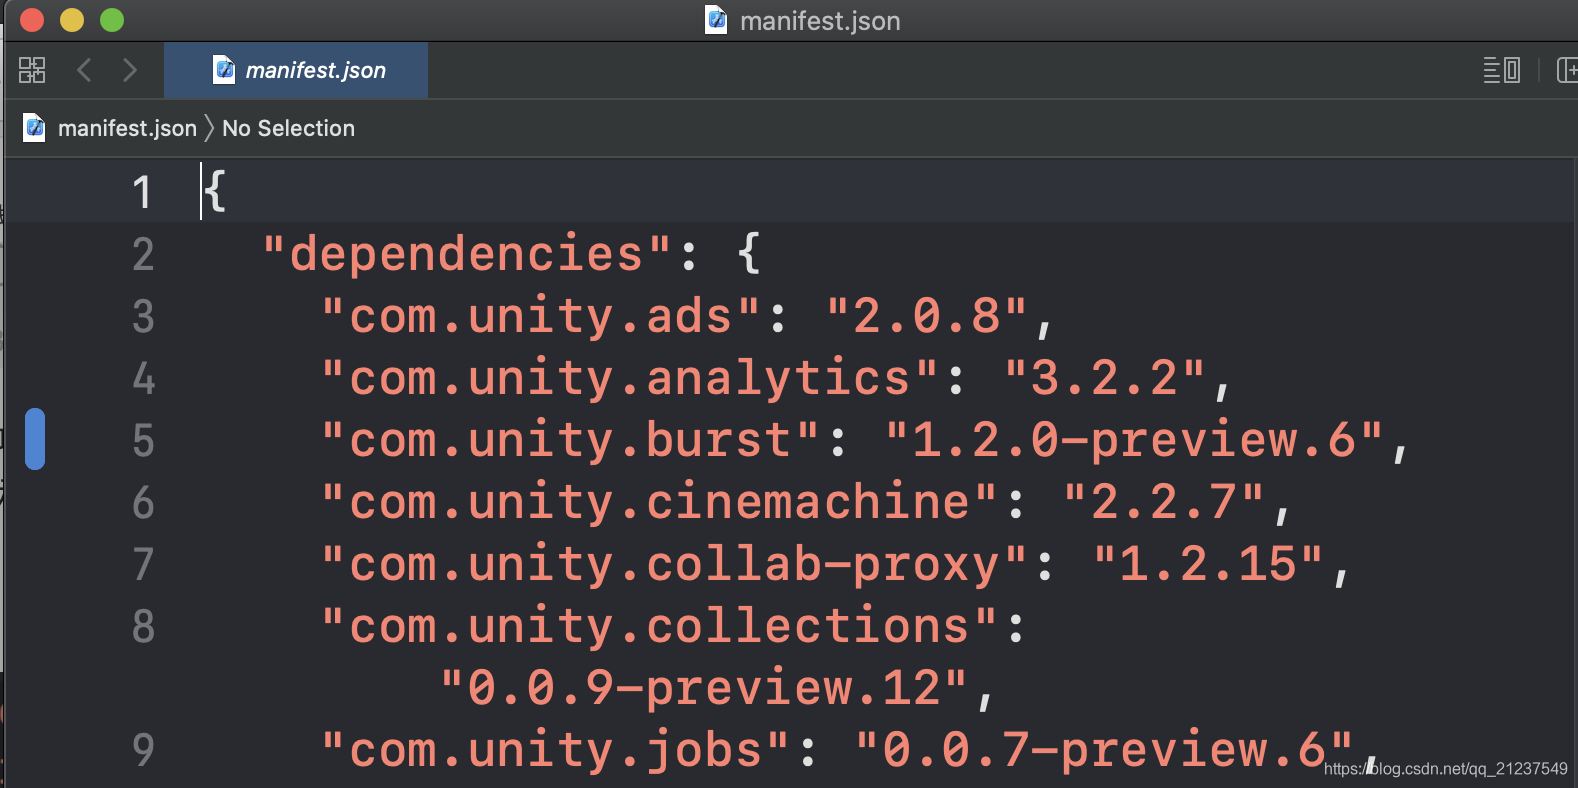Click line number 1 in the gutter
The image size is (1578, 788).
142,192
